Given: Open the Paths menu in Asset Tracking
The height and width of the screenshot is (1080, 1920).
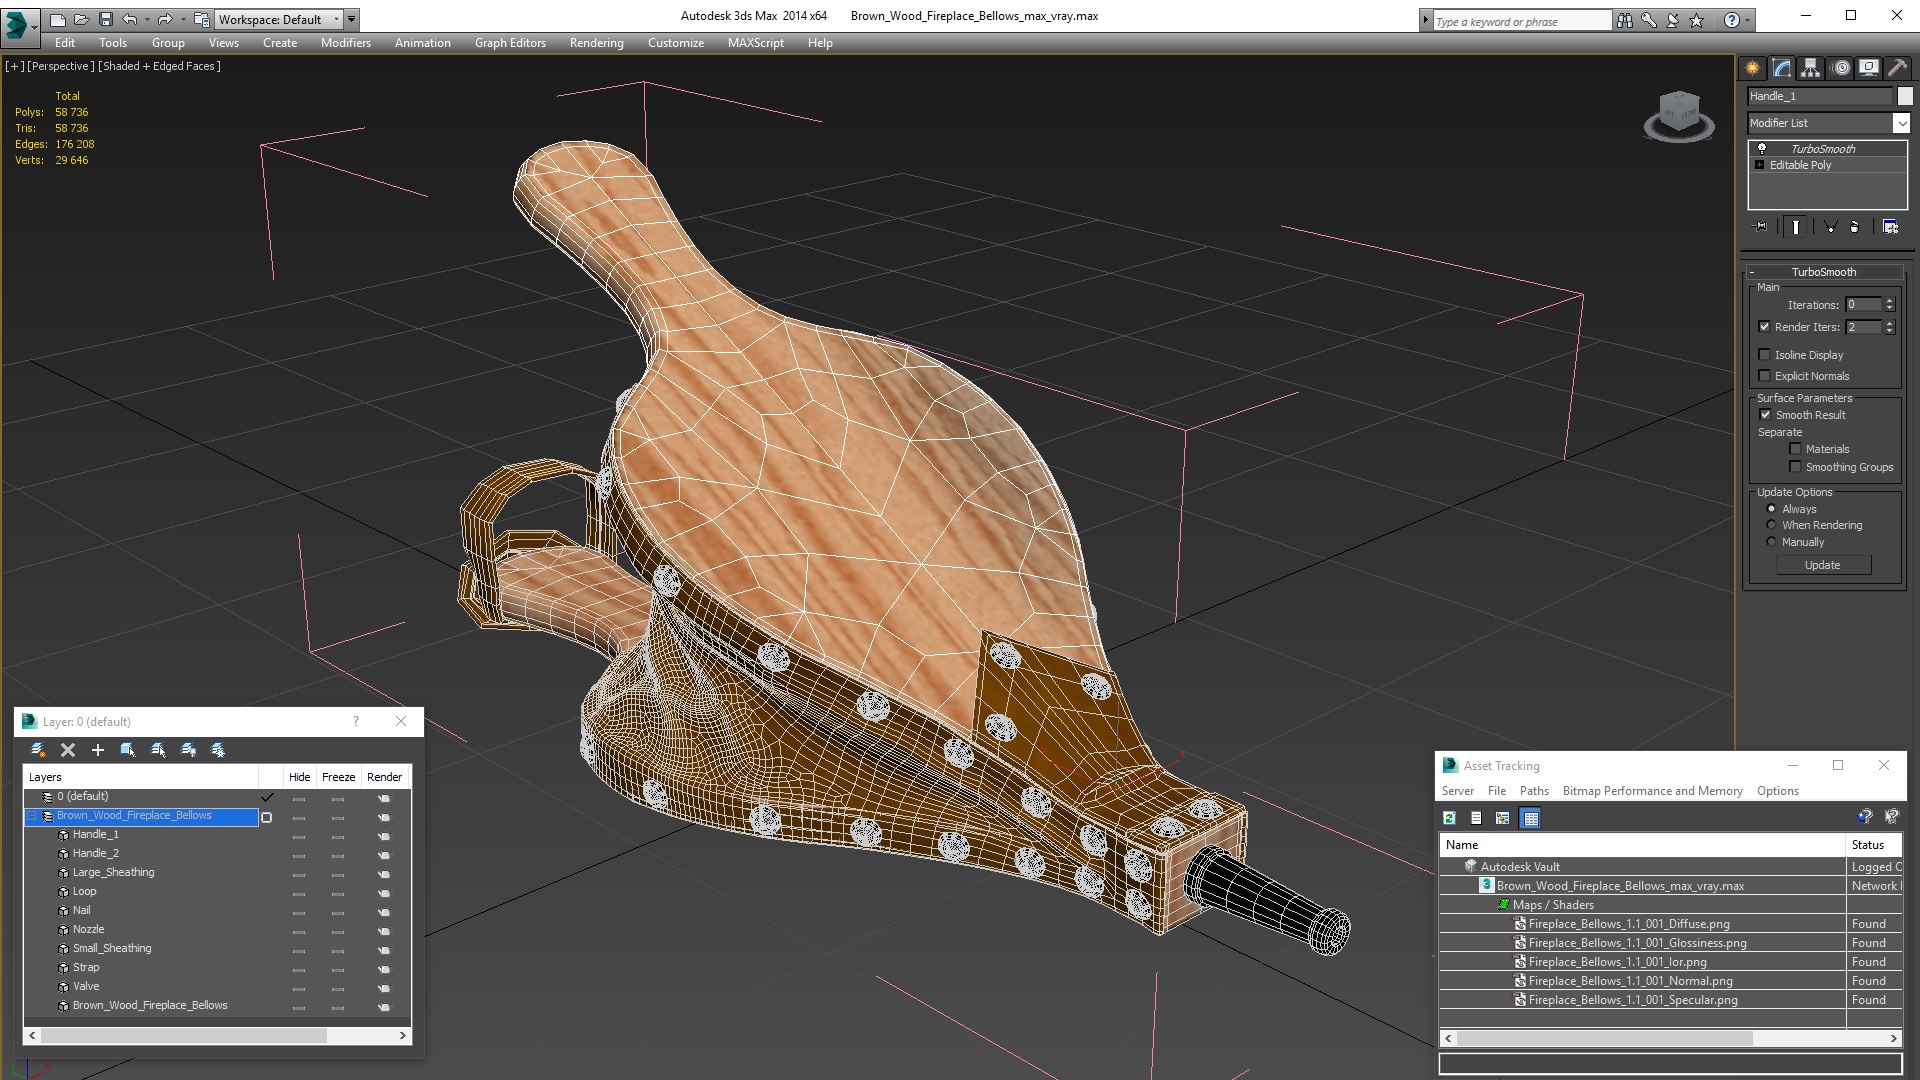Looking at the screenshot, I should 1533,791.
